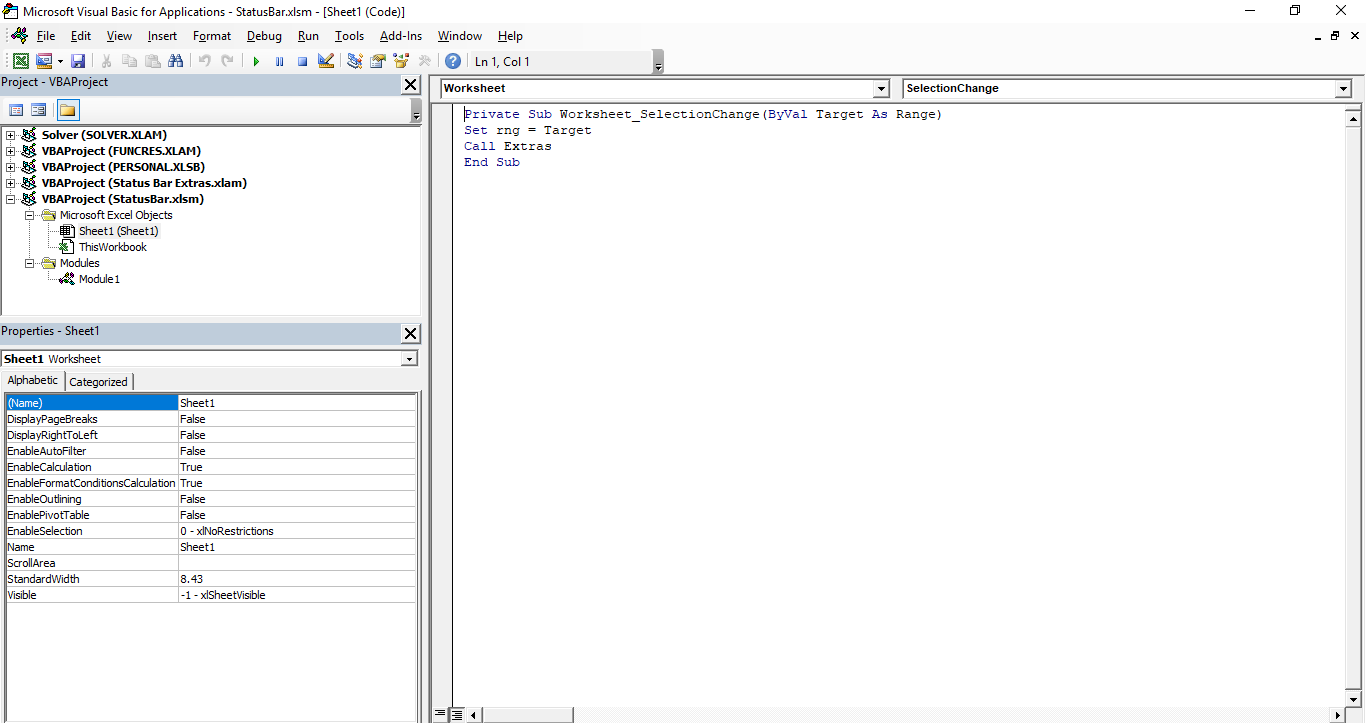Run the macro with the green play icon
Screen dimensions: 1366x723
pos(256,61)
